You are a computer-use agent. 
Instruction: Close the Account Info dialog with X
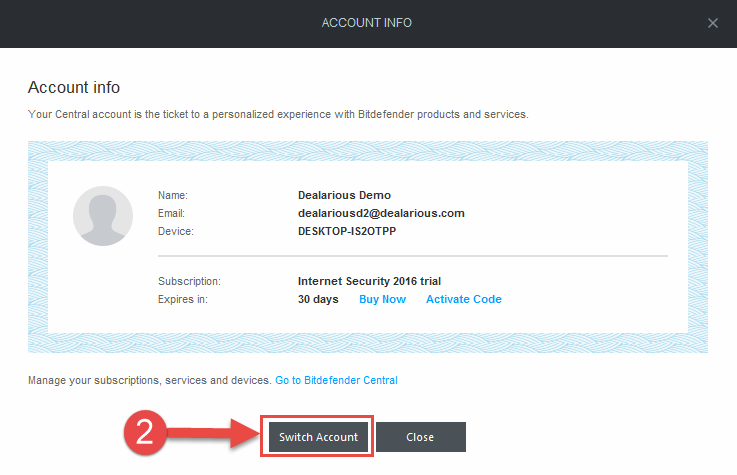tap(713, 23)
